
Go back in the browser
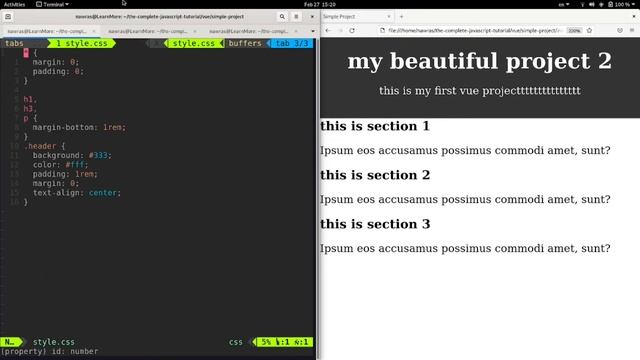[328, 31]
